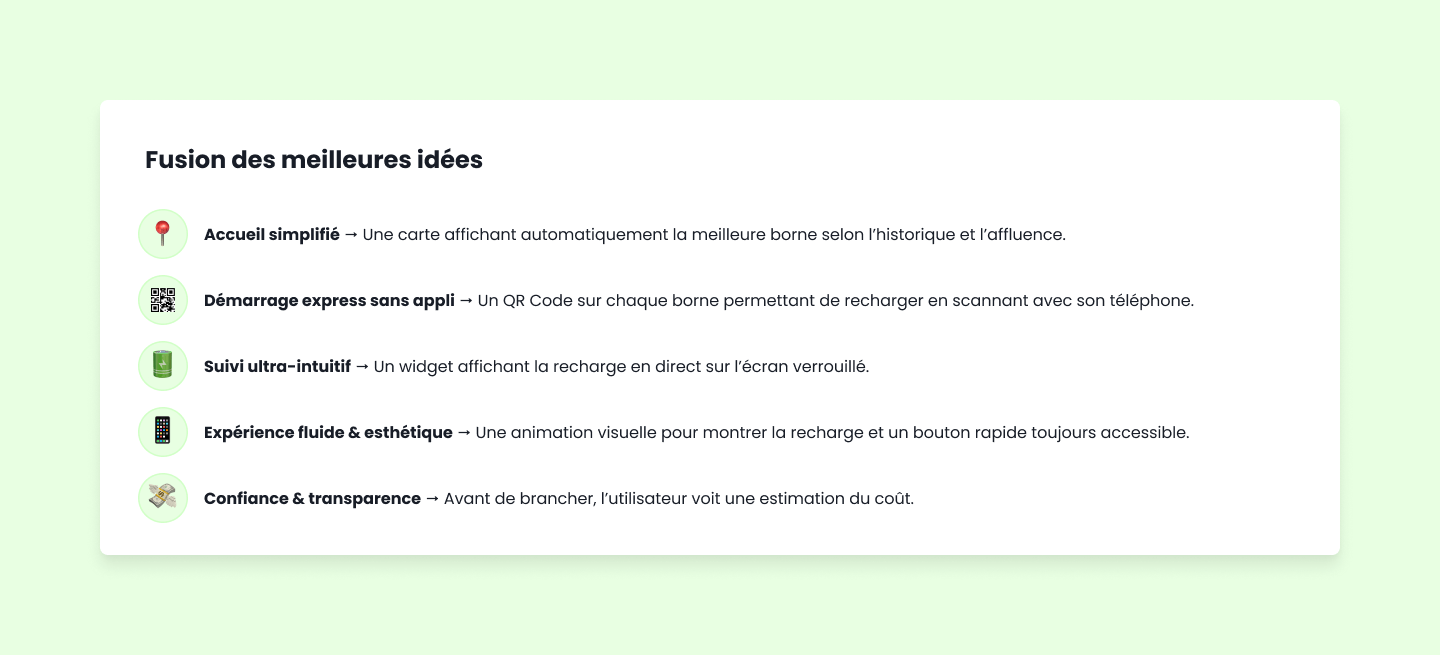Click the arrow after "Démarrage express sans appli"
This screenshot has height=655, width=1440.
466,301
